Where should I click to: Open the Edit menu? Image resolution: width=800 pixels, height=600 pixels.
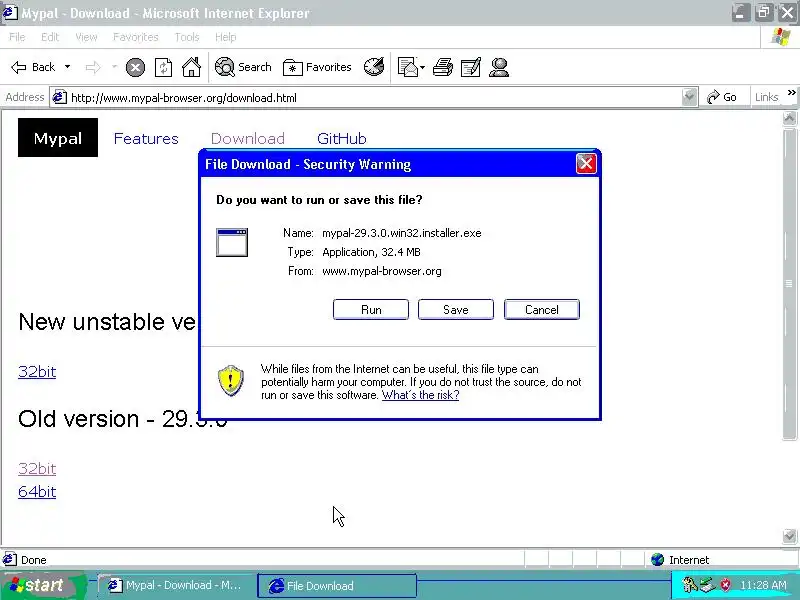[50, 37]
